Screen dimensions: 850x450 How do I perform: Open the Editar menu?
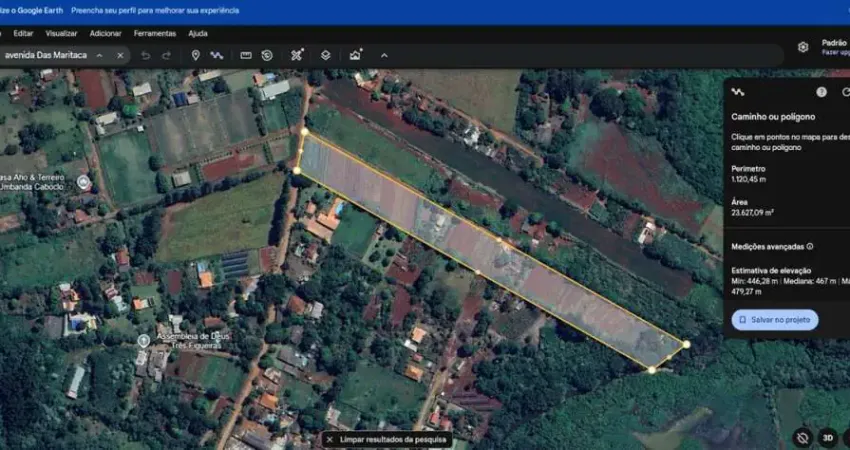23,34
